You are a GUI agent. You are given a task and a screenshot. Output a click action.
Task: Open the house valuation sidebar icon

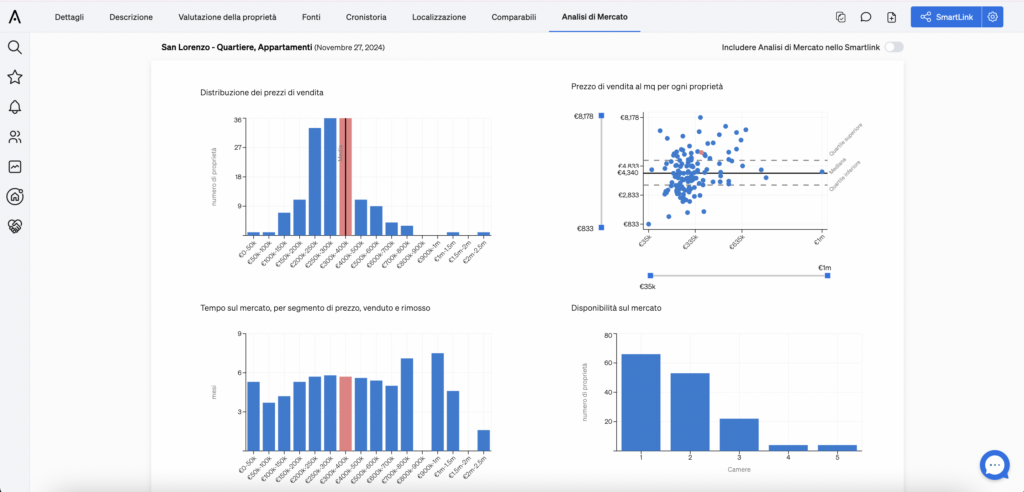tap(14, 196)
